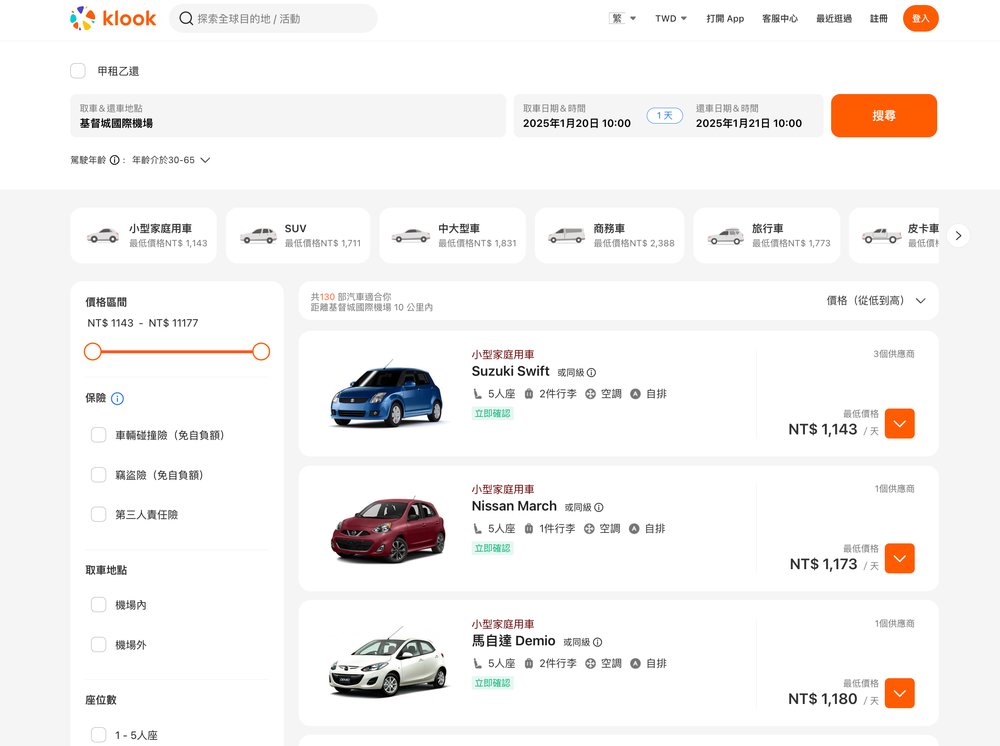The height and width of the screenshot is (746, 1000).
Task: Expand the Suzuki Swift price details chevron
Action: tap(899, 423)
